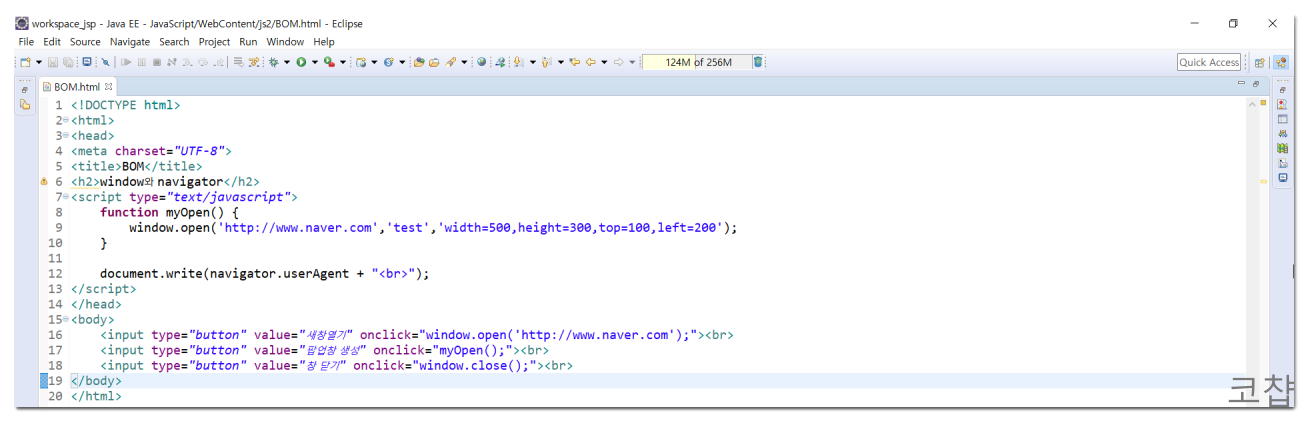
Task: Restore the right trim stack view
Action: [x=1283, y=89]
